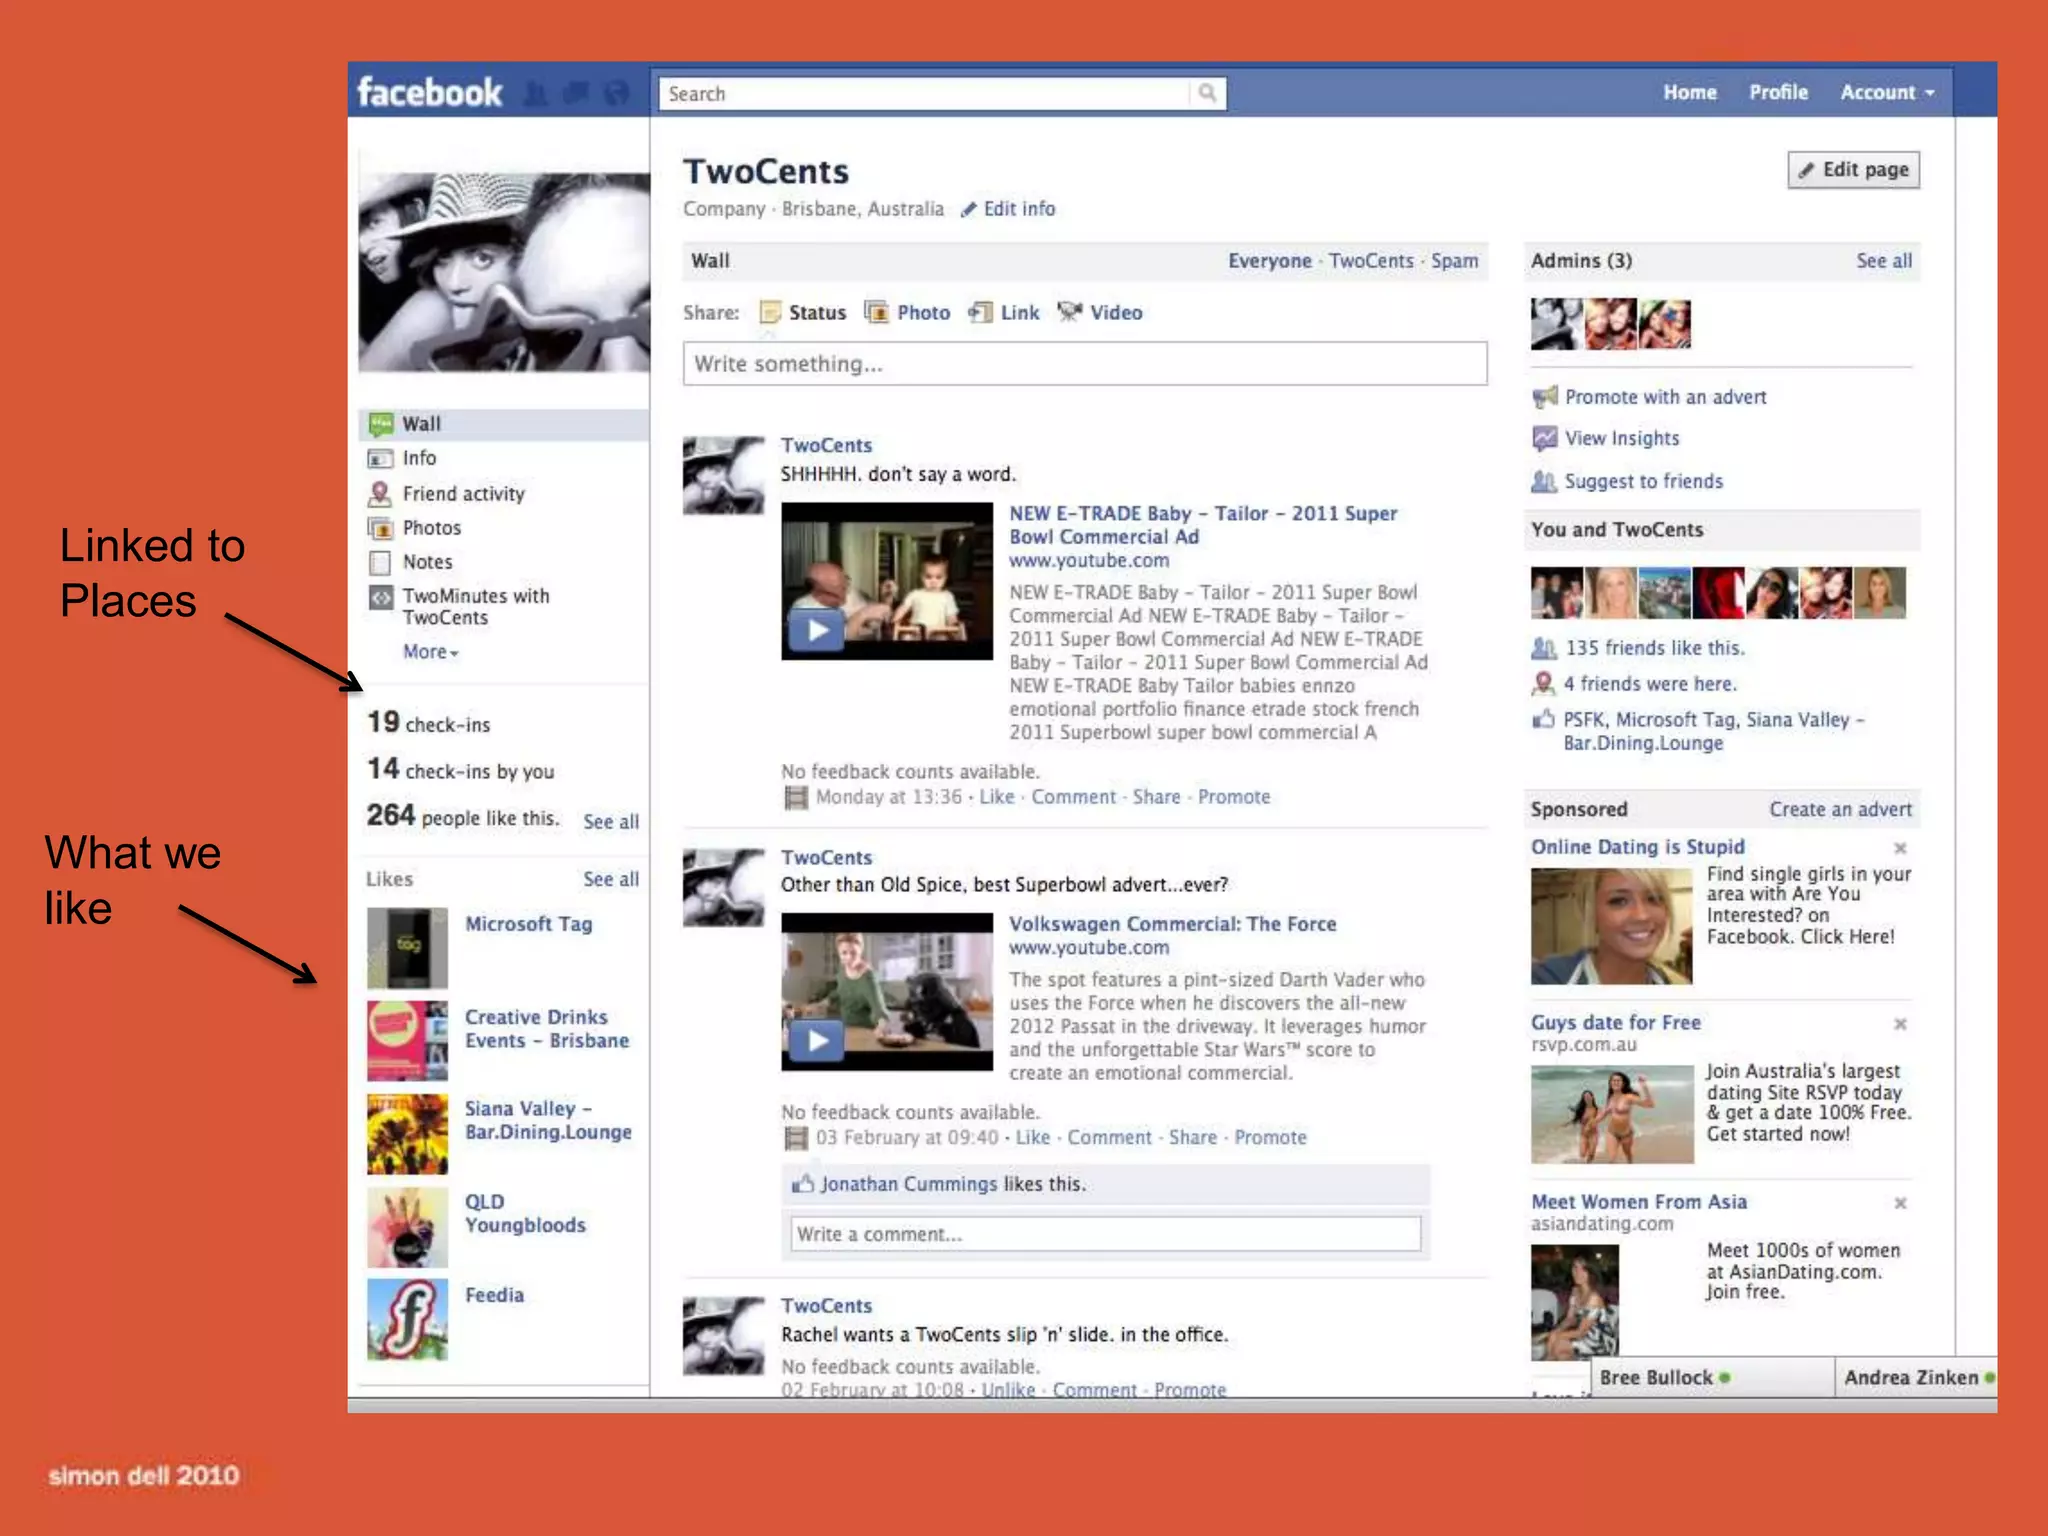The height and width of the screenshot is (1536, 2048).
Task: Click the Promote with an advert megaphone icon
Action: (x=1545, y=397)
